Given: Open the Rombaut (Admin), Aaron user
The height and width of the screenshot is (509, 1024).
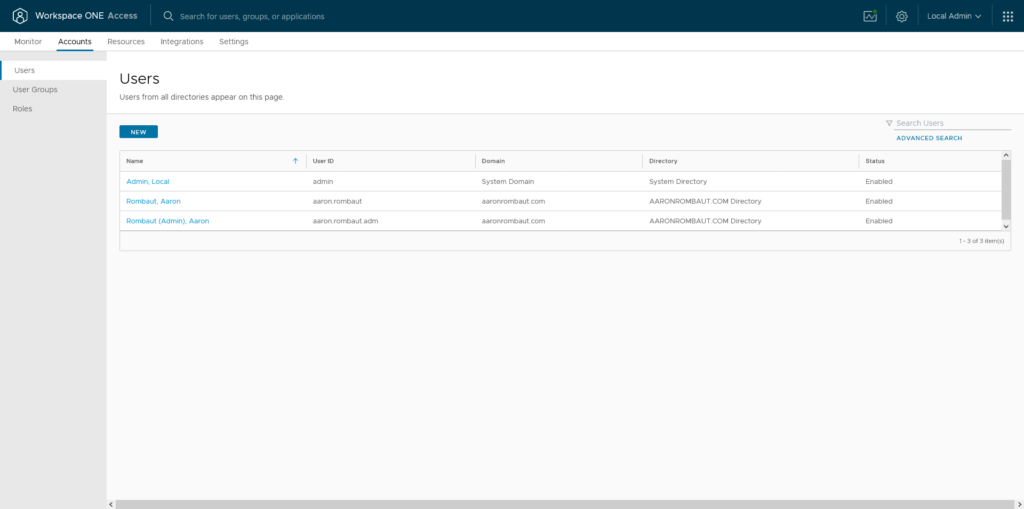Looking at the screenshot, I should pos(168,221).
